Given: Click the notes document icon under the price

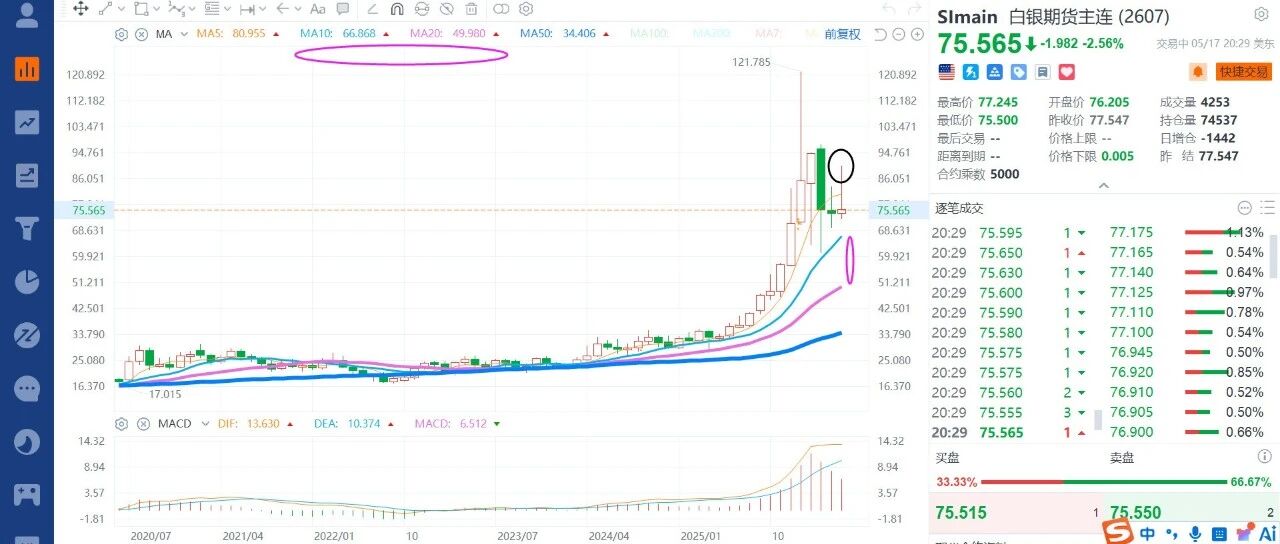Looking at the screenshot, I should click(x=1043, y=72).
